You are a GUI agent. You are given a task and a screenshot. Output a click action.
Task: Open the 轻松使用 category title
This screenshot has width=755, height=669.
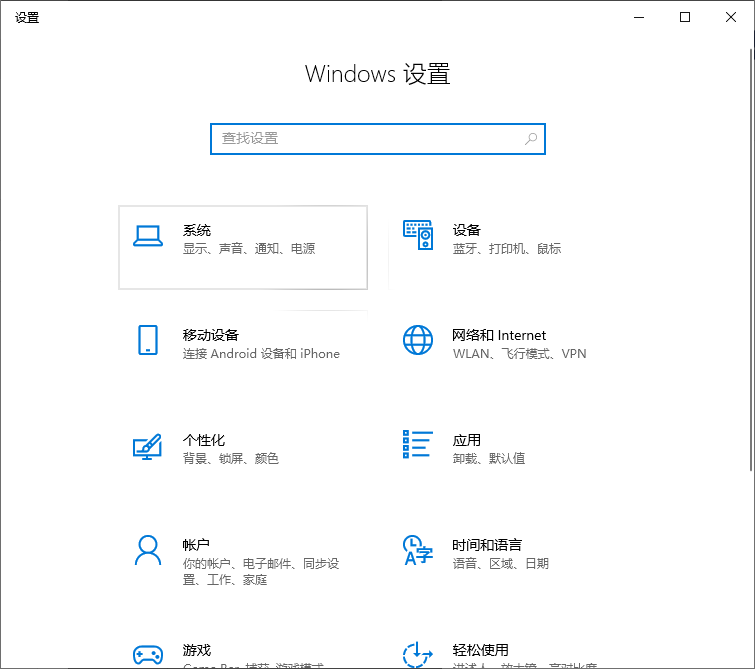pyautogui.click(x=481, y=650)
